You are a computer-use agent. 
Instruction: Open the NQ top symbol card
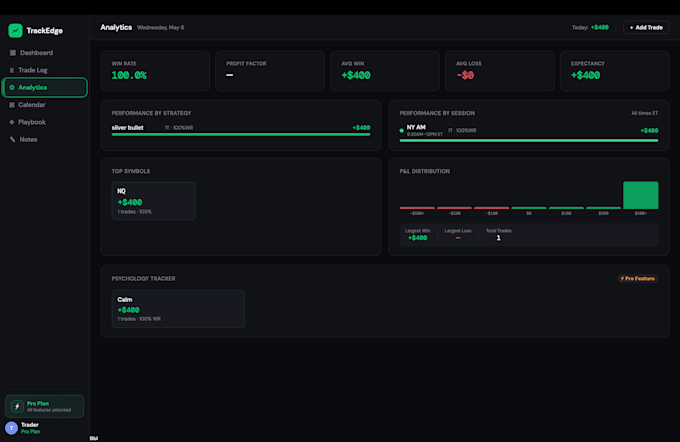[x=154, y=201]
